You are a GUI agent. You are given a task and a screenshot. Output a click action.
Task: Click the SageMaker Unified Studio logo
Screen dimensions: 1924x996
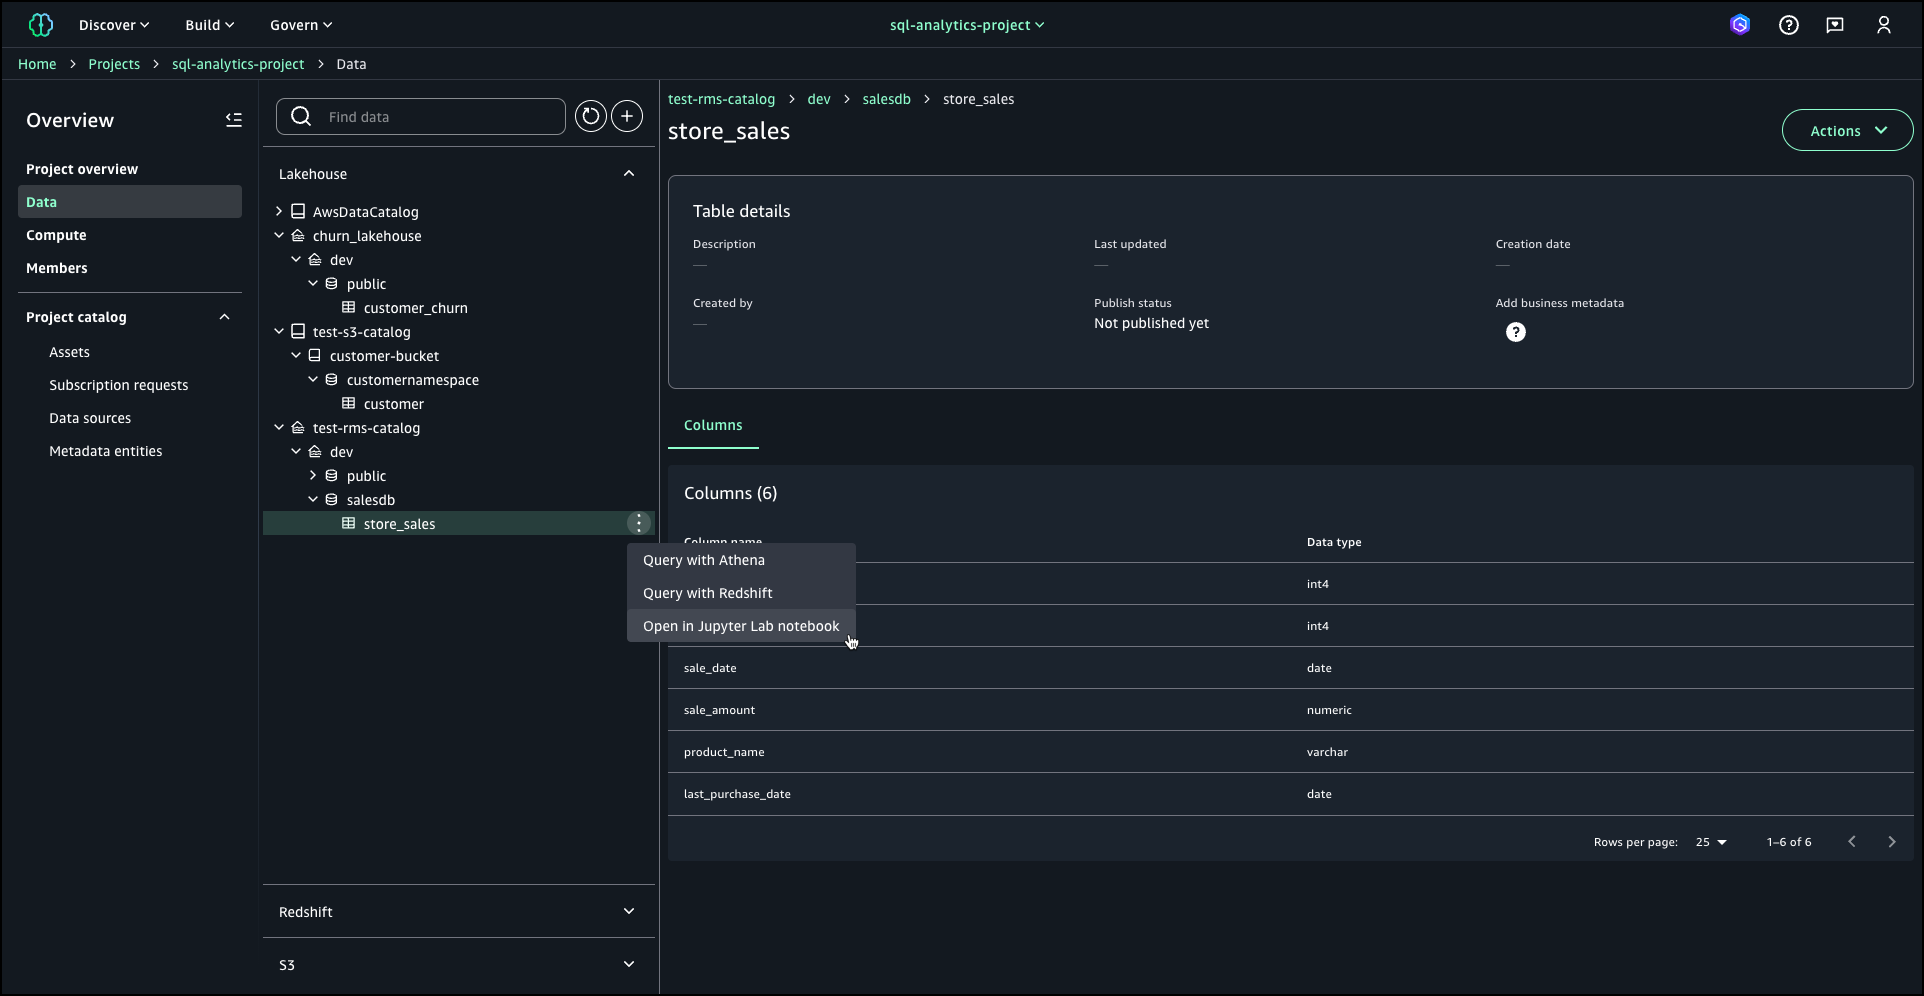coord(41,25)
